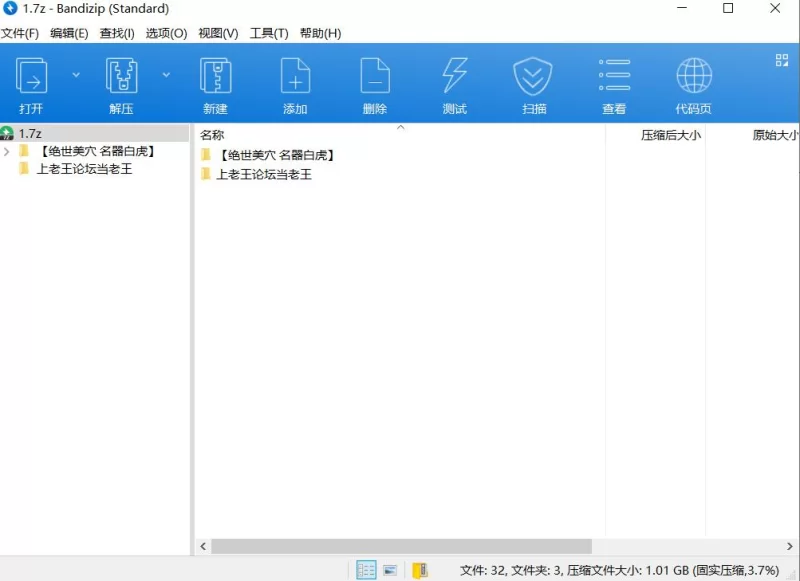Select 【绝世美穴 名器白虎】 in the left tree
The height and width of the screenshot is (581, 800).
click(x=97, y=151)
